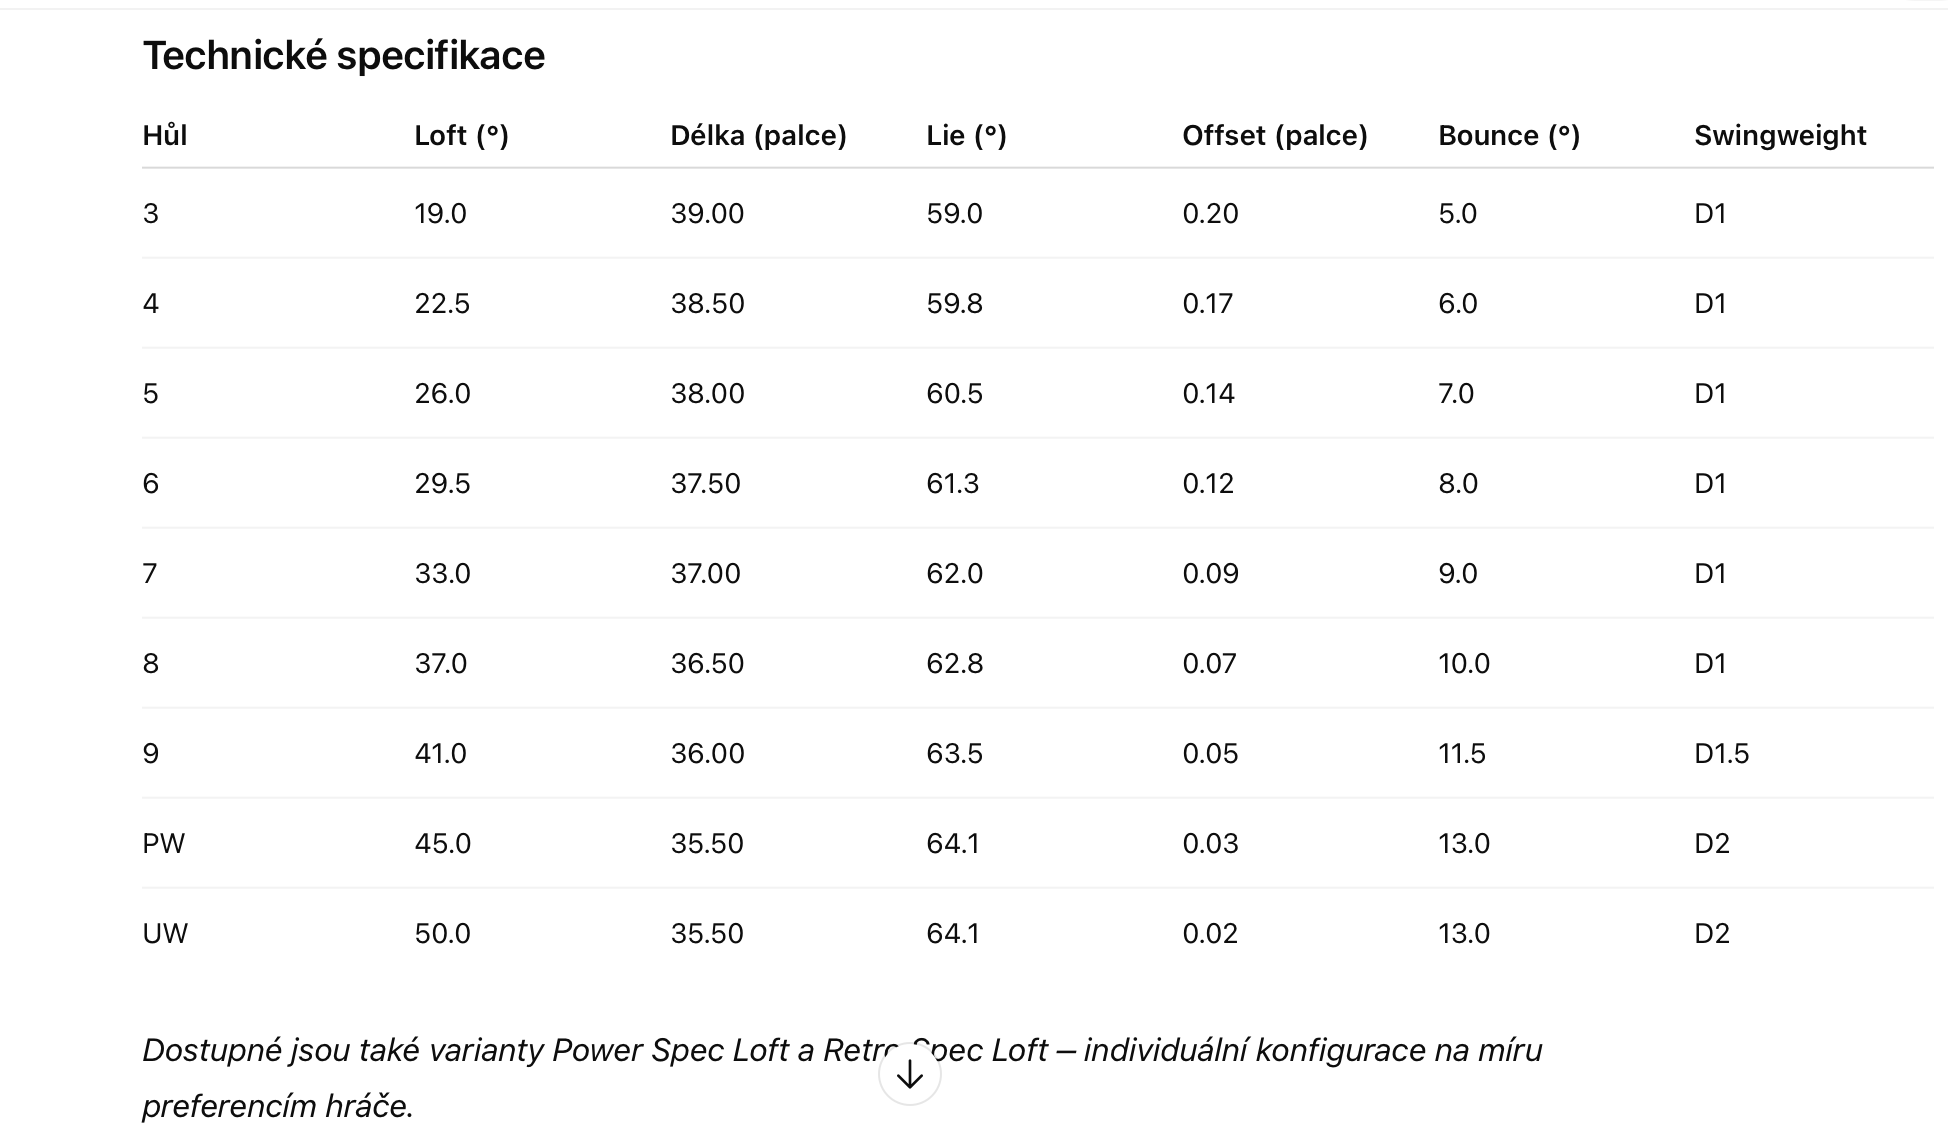
Task: Click the Technické specifikace heading
Action: point(344,55)
